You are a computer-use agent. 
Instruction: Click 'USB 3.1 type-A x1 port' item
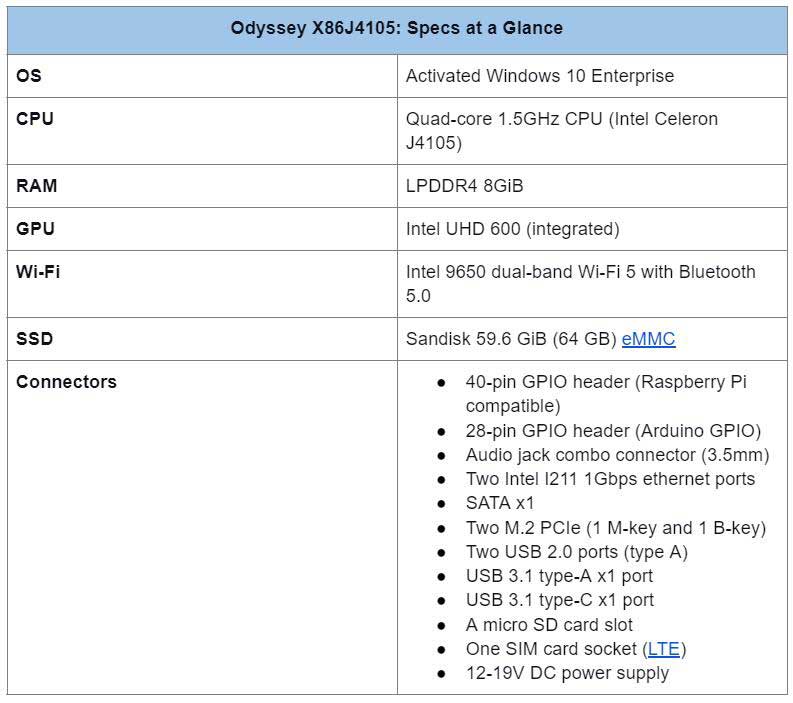(x=559, y=576)
